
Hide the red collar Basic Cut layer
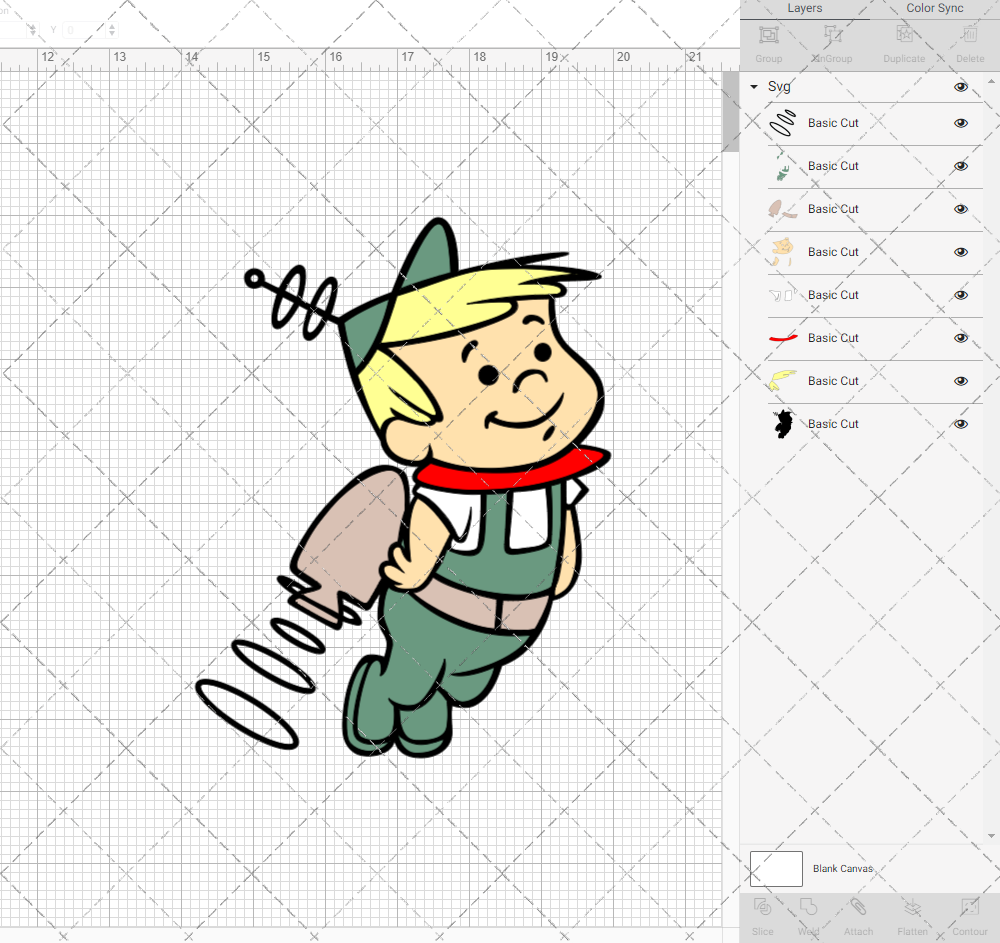click(x=960, y=338)
